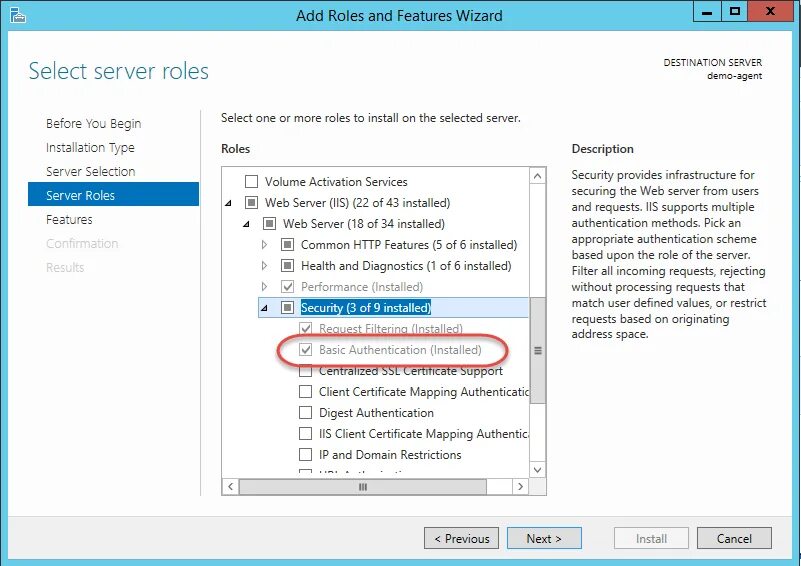Click the vertical scrollbar thumb

(x=537, y=350)
